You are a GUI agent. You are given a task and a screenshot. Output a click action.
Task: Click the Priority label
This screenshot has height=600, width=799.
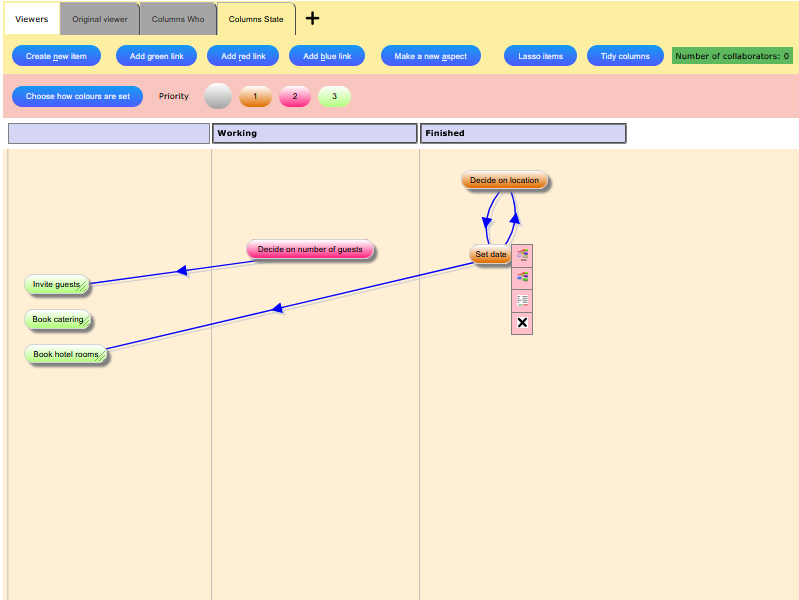(173, 96)
